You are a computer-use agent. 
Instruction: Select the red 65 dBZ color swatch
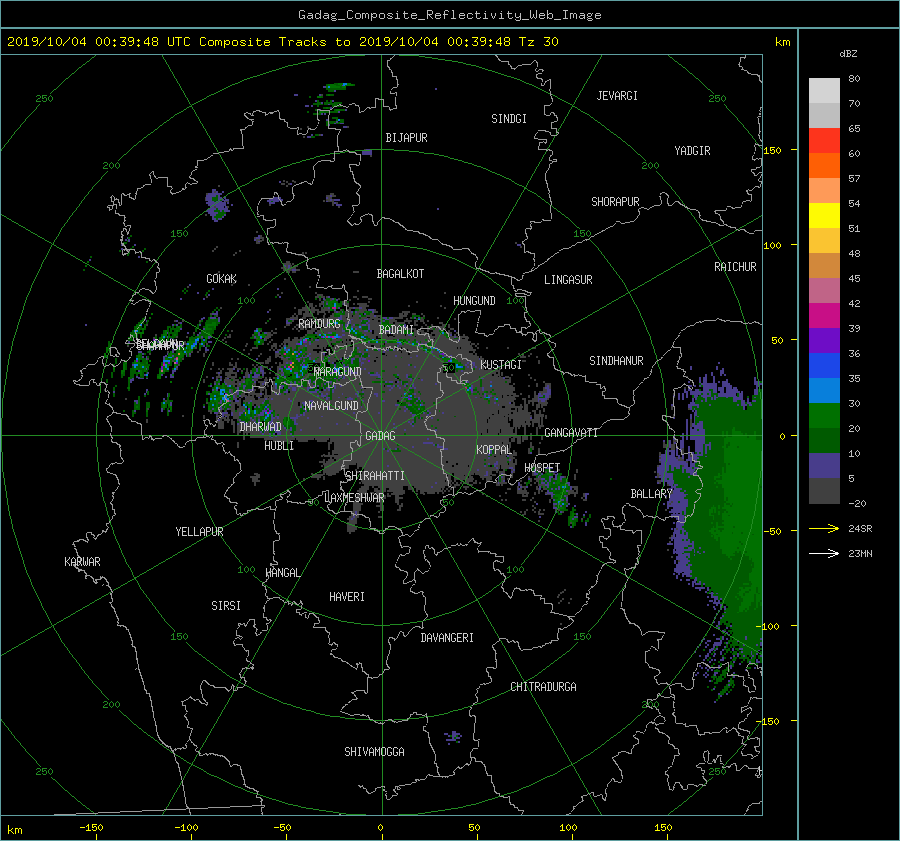824,140
